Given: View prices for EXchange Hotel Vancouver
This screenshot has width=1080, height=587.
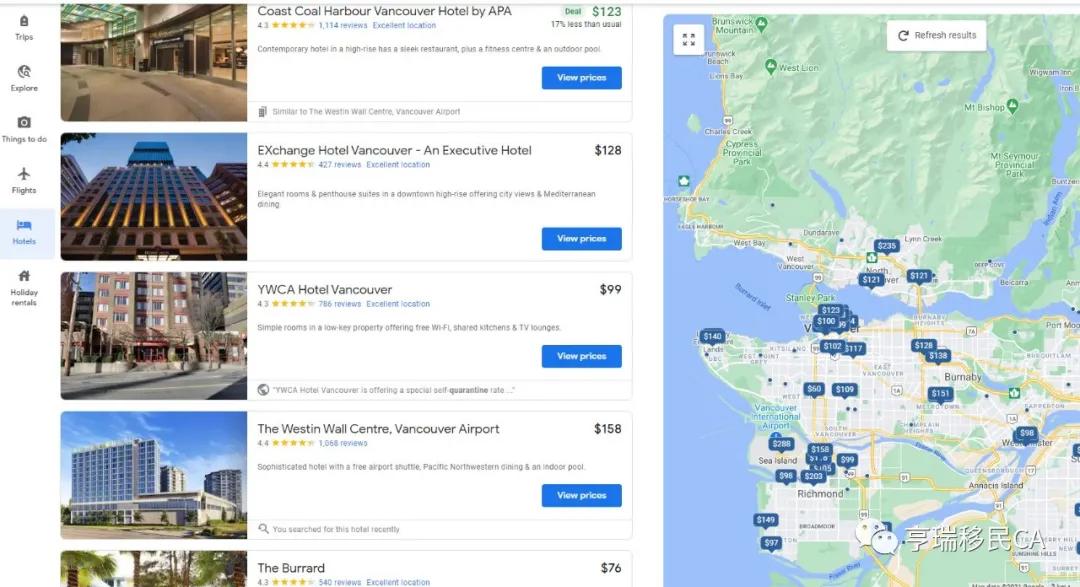Looking at the screenshot, I should pos(581,238).
